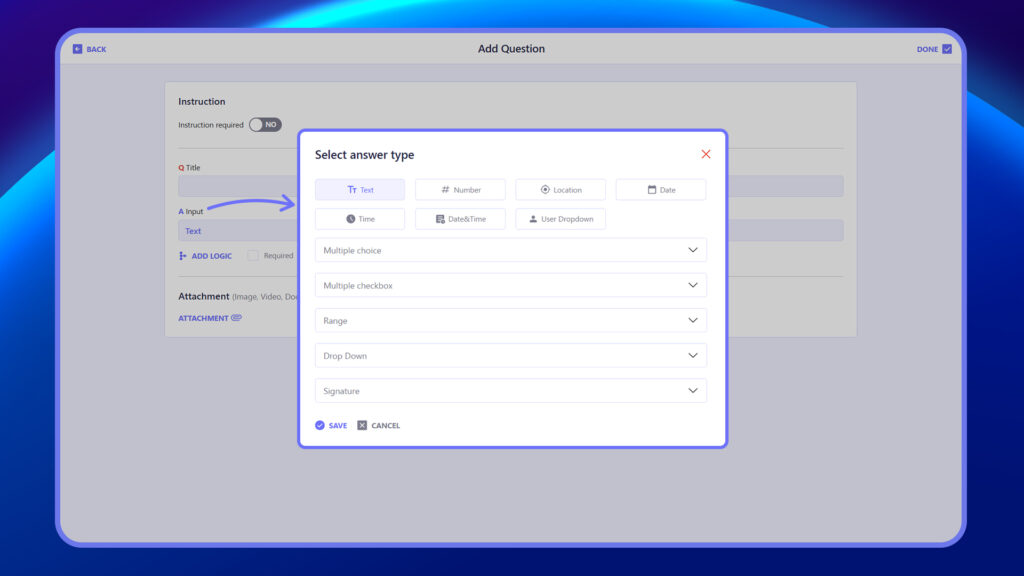
Task: Expand the Multiple choice section
Action: (x=511, y=250)
